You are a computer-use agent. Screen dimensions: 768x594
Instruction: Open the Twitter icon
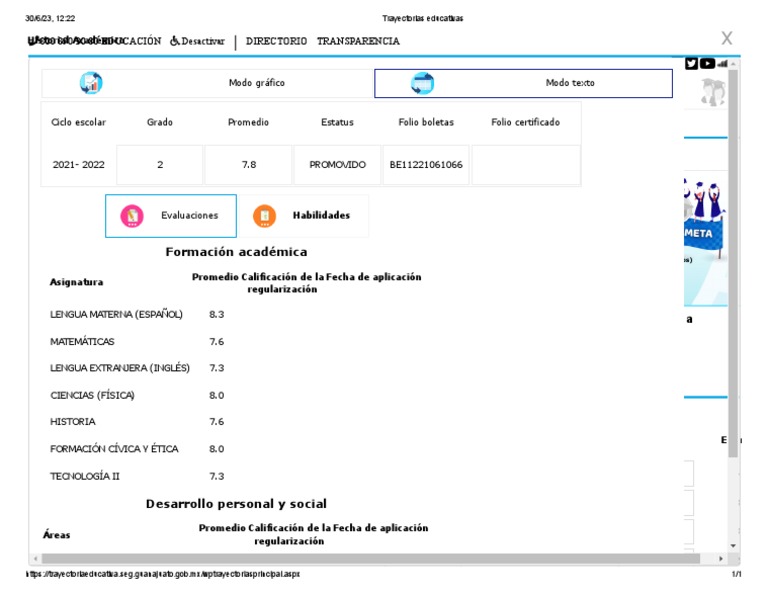point(691,64)
